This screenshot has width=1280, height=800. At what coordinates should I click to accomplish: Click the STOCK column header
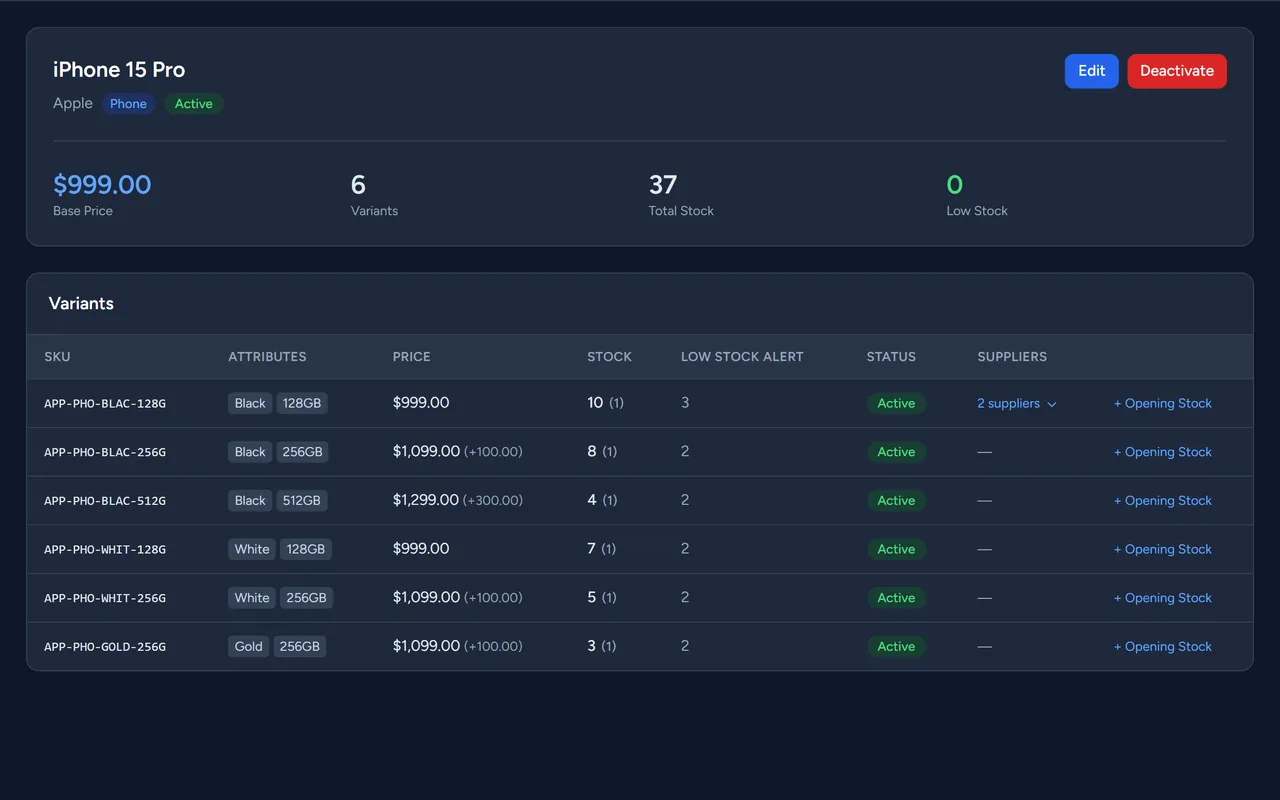pos(609,357)
